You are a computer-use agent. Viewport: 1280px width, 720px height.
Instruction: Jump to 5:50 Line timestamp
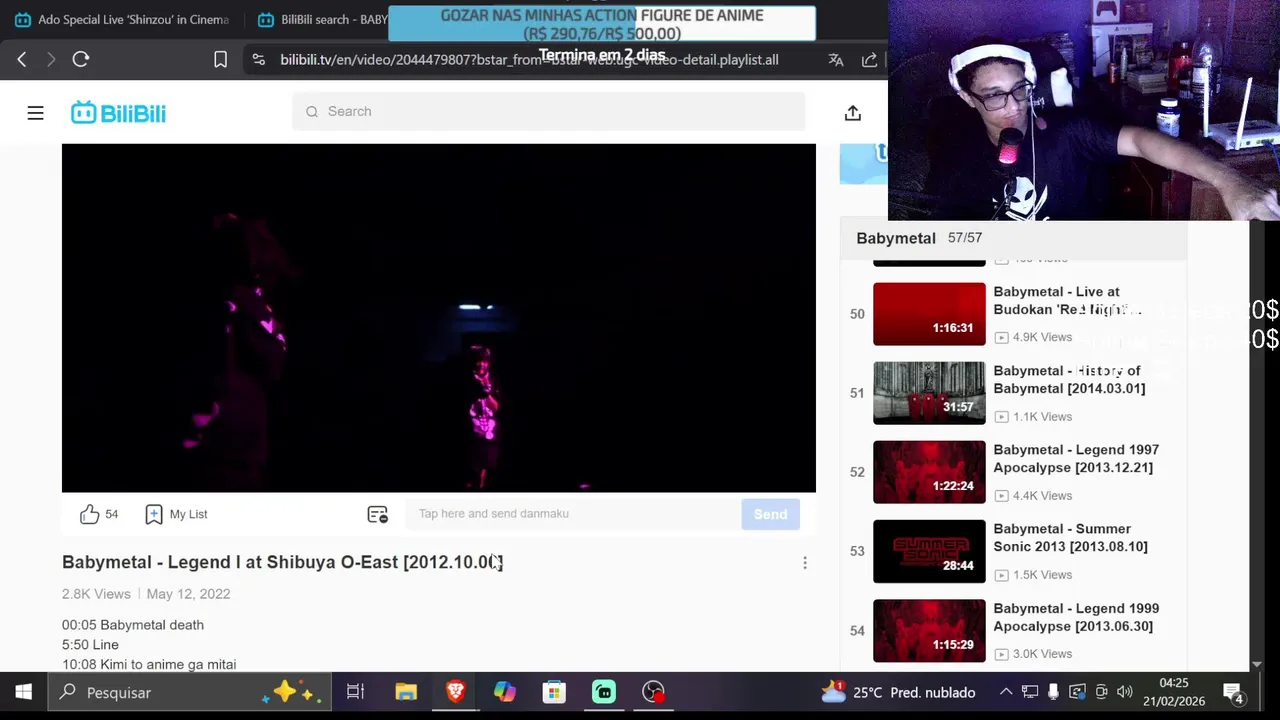90,645
